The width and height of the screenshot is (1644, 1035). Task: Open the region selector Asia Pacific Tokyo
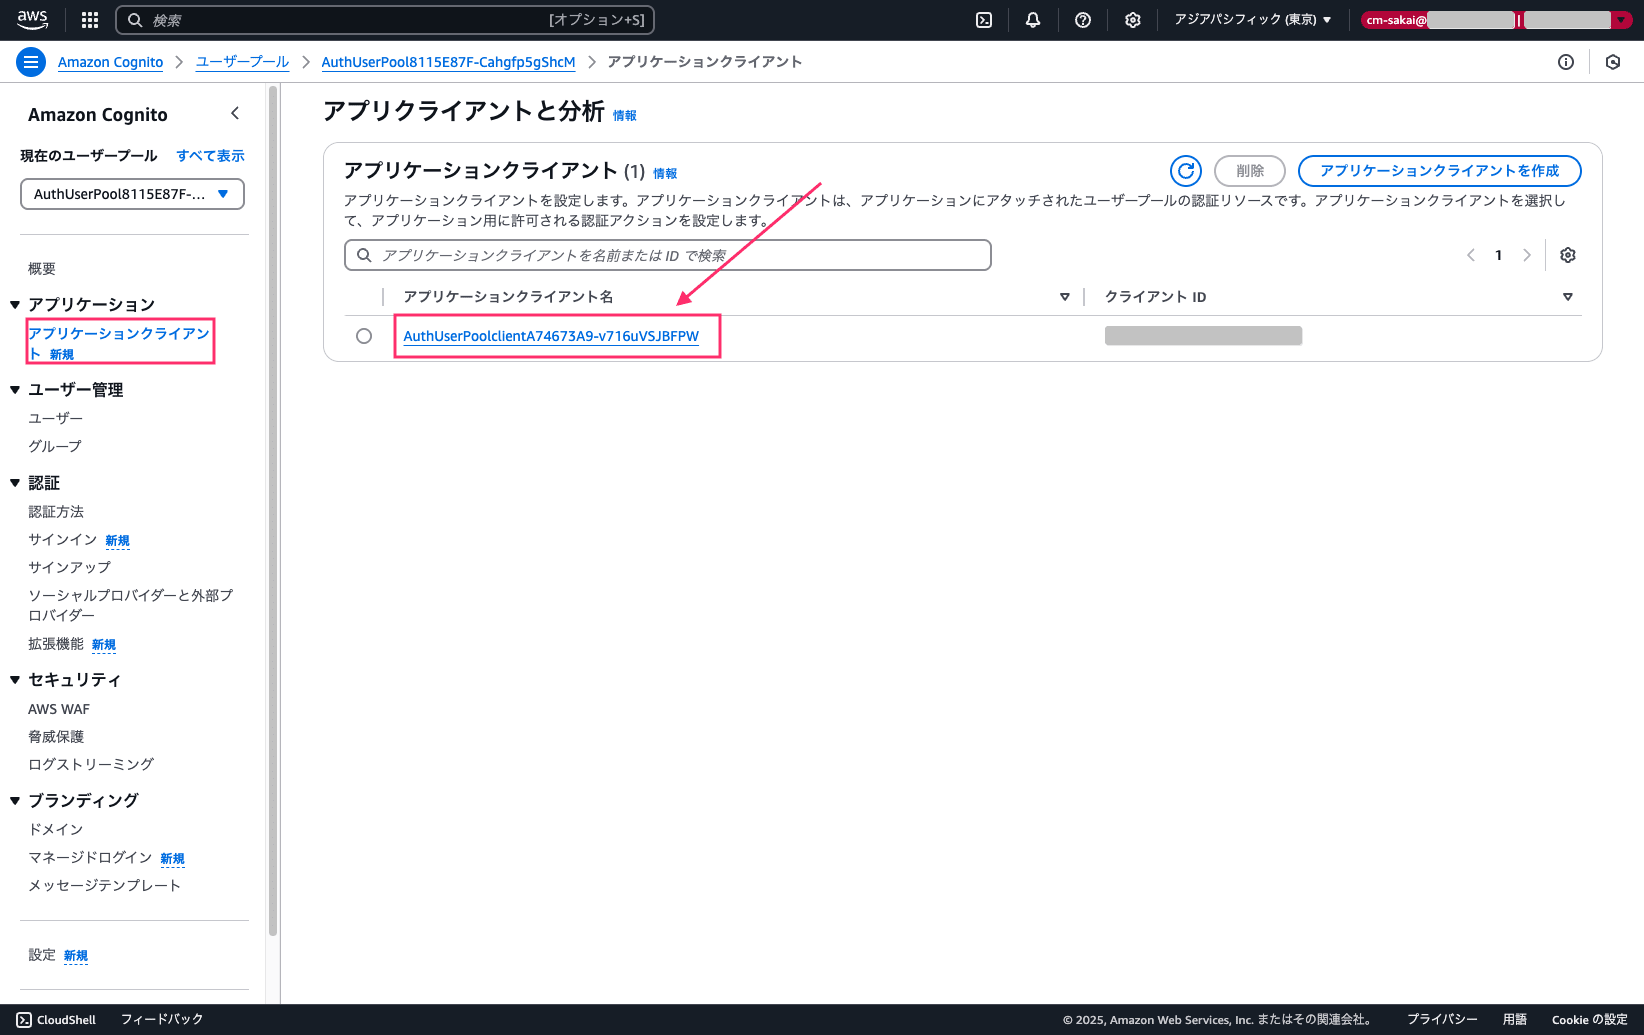[x=1253, y=20]
